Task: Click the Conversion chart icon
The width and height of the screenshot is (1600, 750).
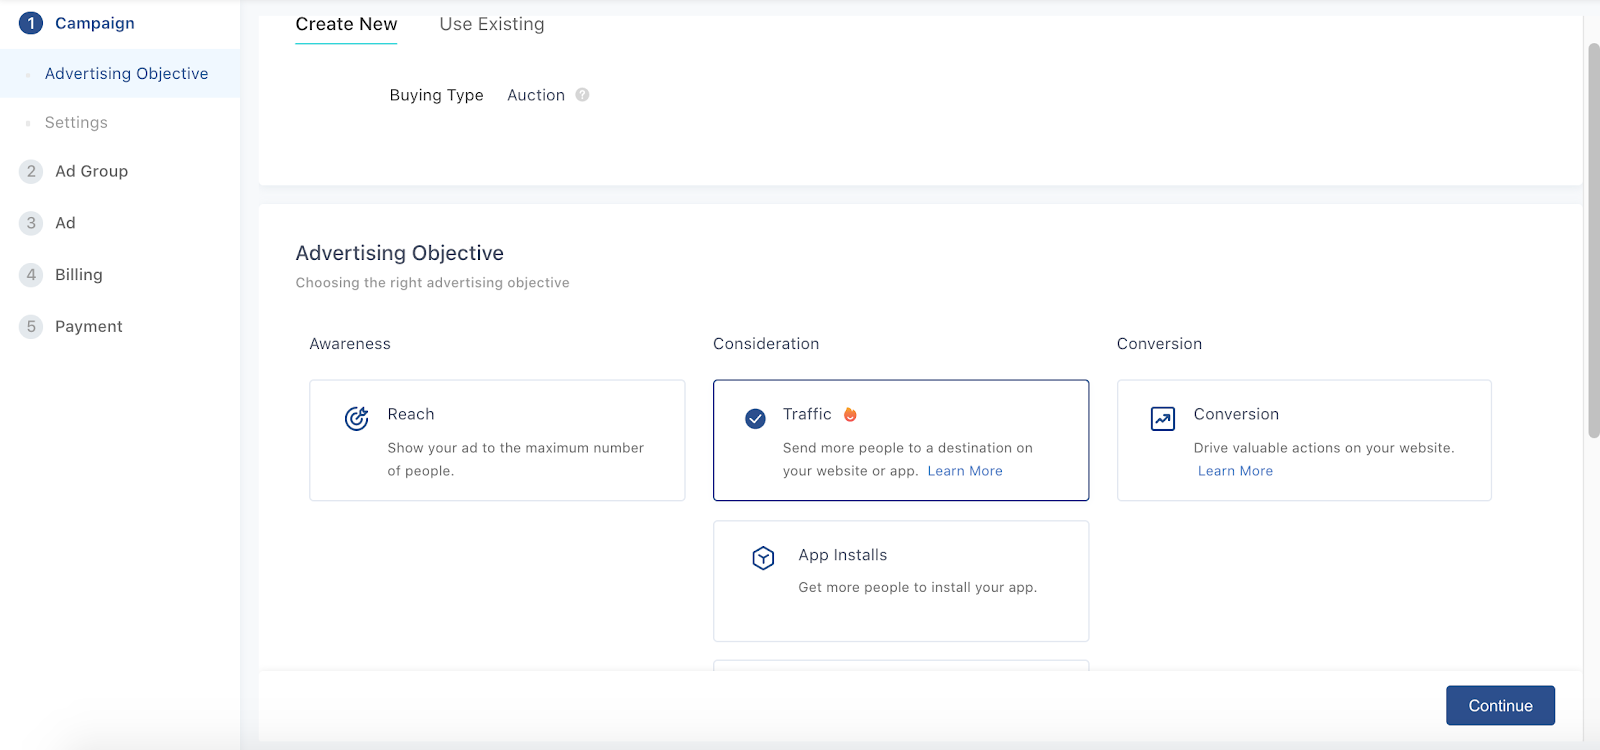Action: 1163,418
